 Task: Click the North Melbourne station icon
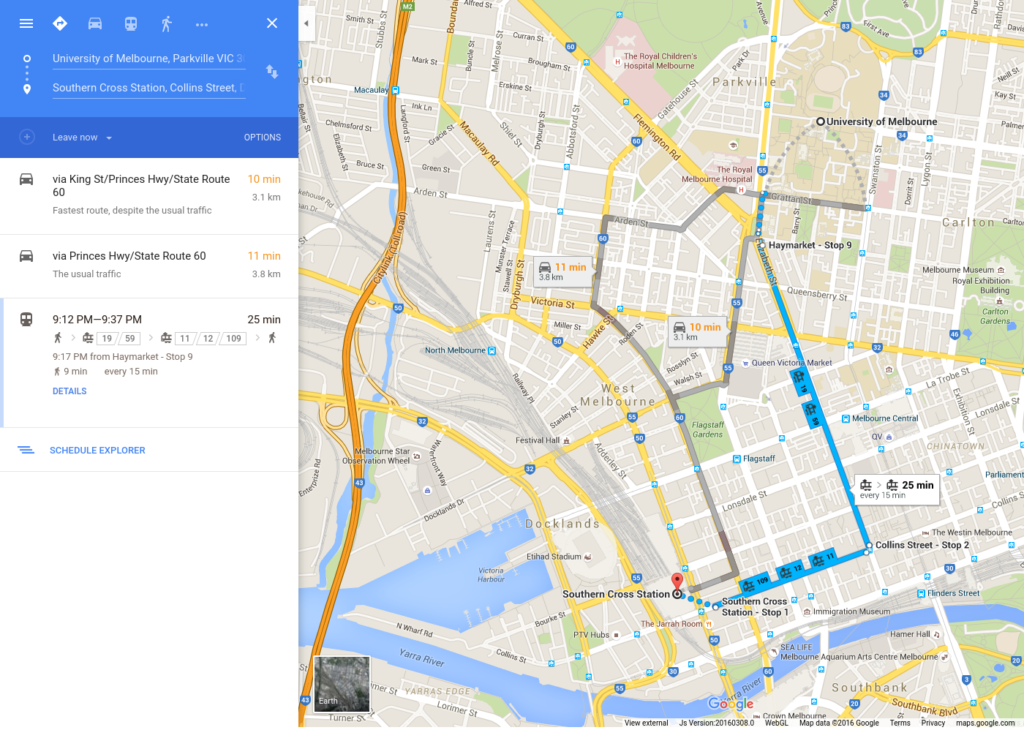(492, 351)
